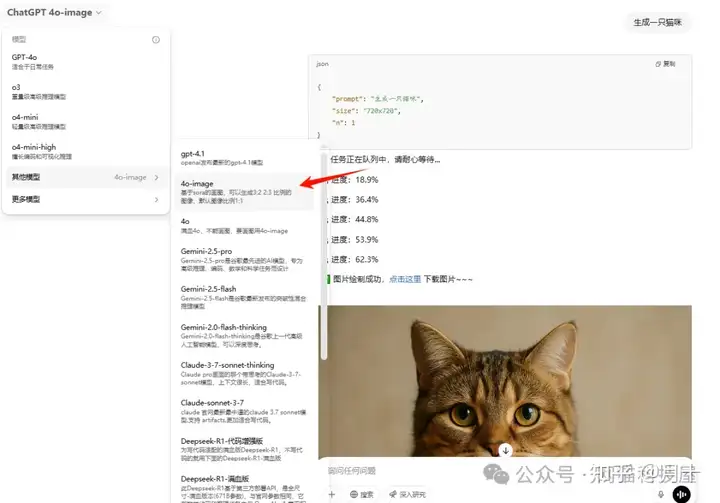The width and height of the screenshot is (720, 503).
Task: Start voice mode with waveform button
Action: (x=681, y=494)
